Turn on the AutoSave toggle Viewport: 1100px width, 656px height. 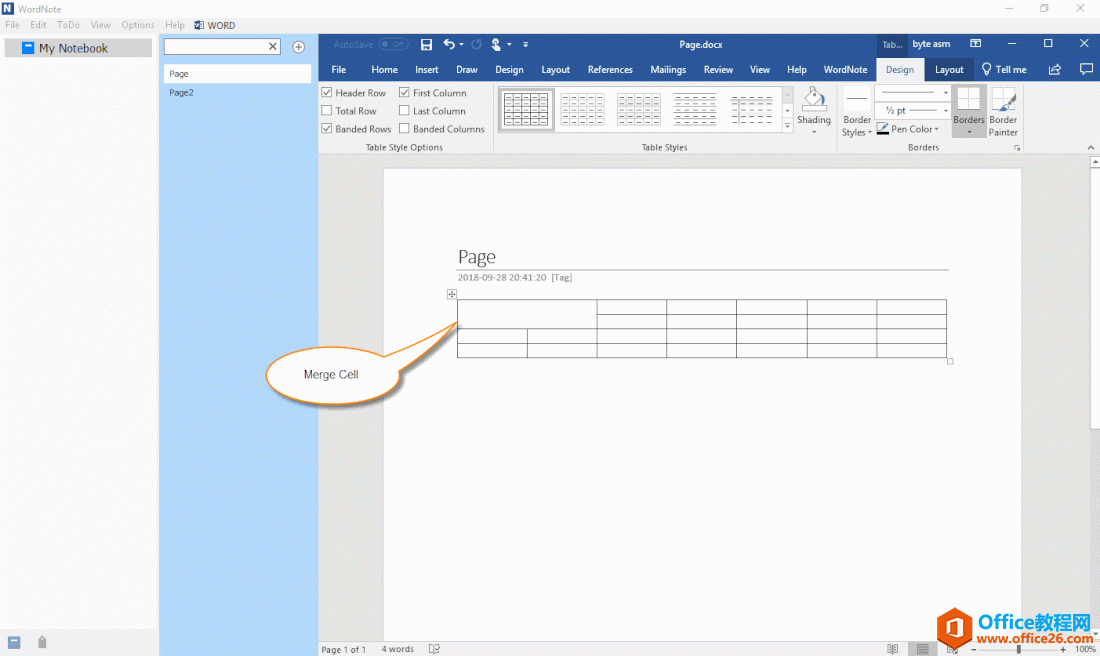(x=393, y=44)
